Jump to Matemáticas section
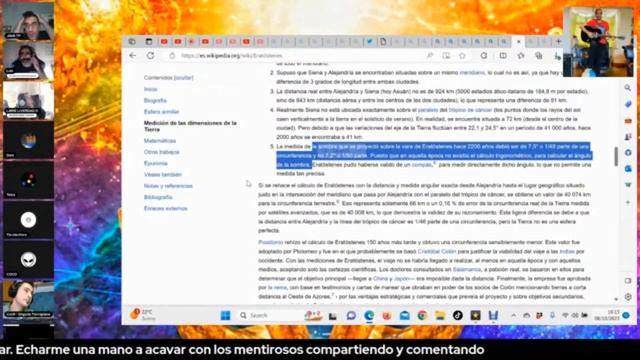The image size is (640, 360). 160,141
